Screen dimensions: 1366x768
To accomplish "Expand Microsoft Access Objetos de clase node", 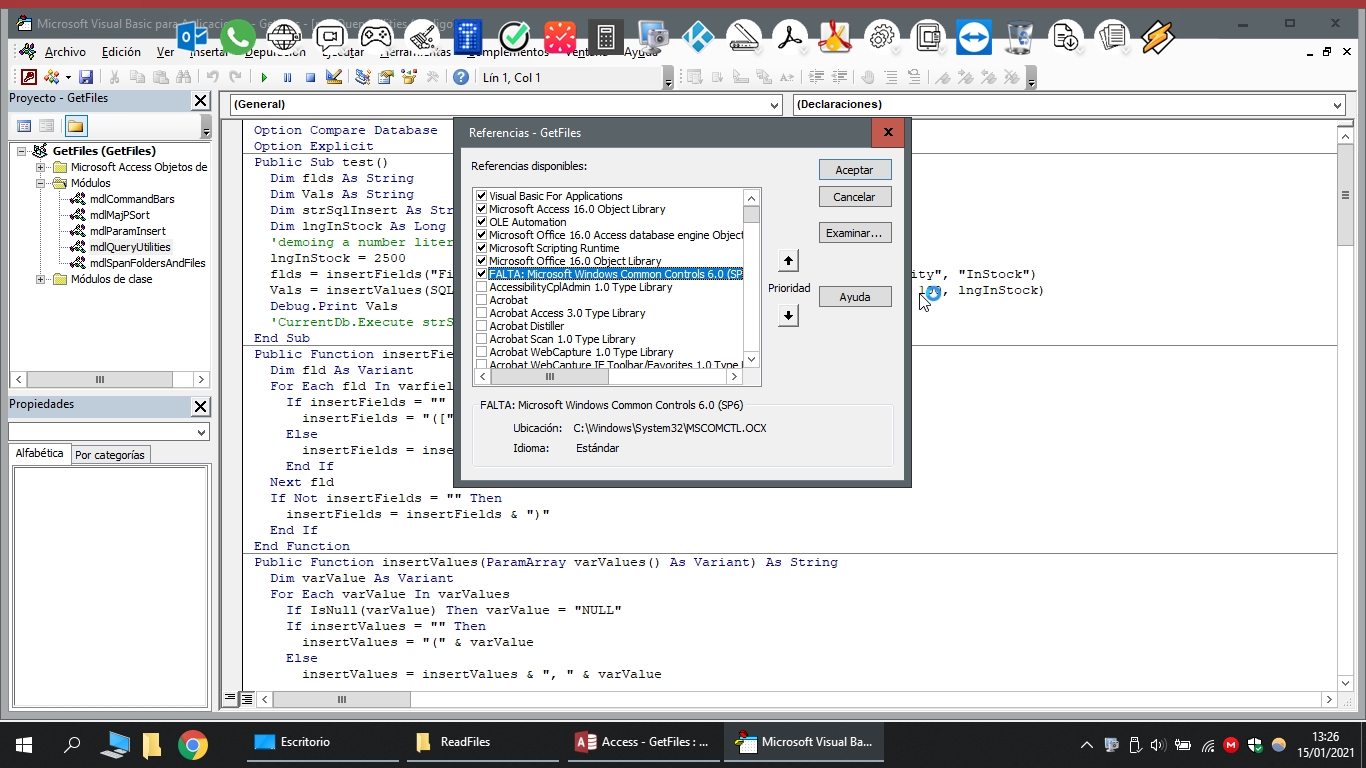I will (41, 167).
